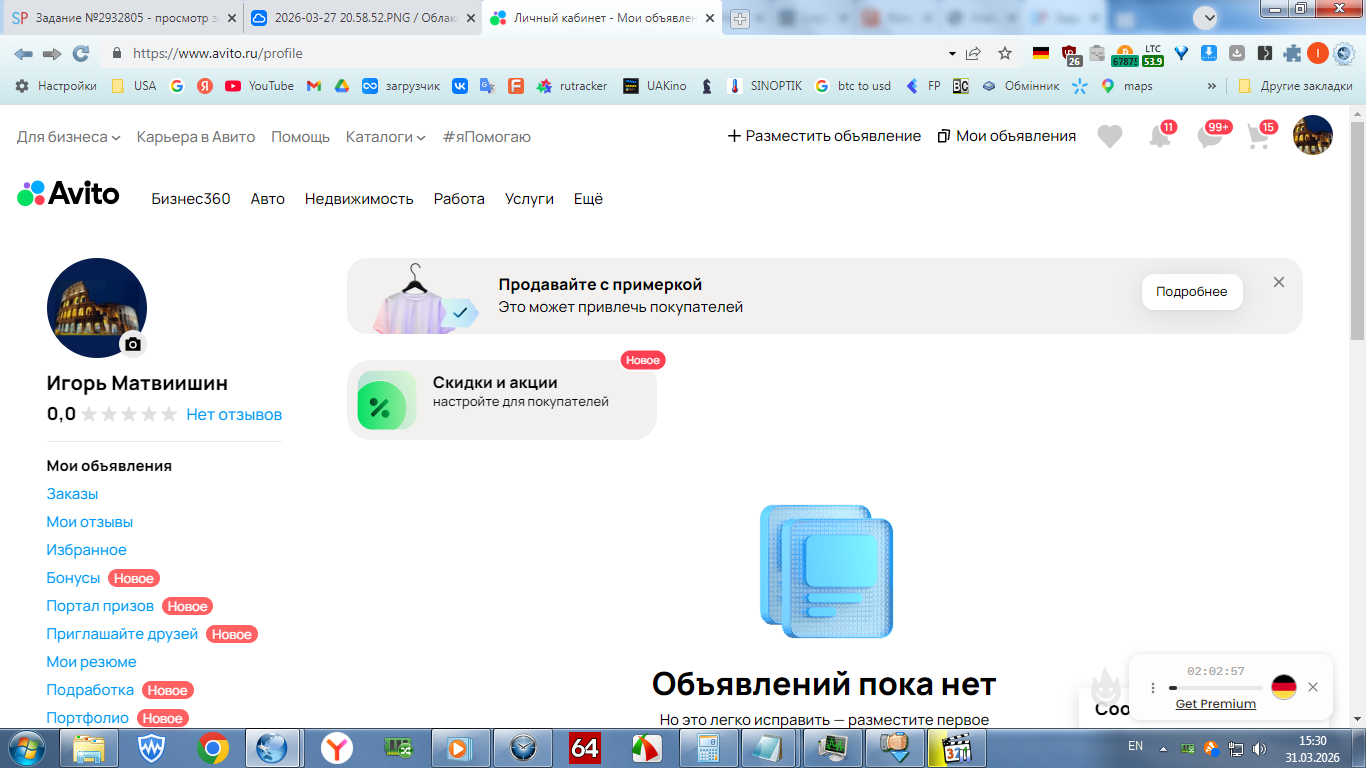Viewport: 1366px width, 768px height.
Task: Open the maps bookmark
Action: coord(1127,86)
